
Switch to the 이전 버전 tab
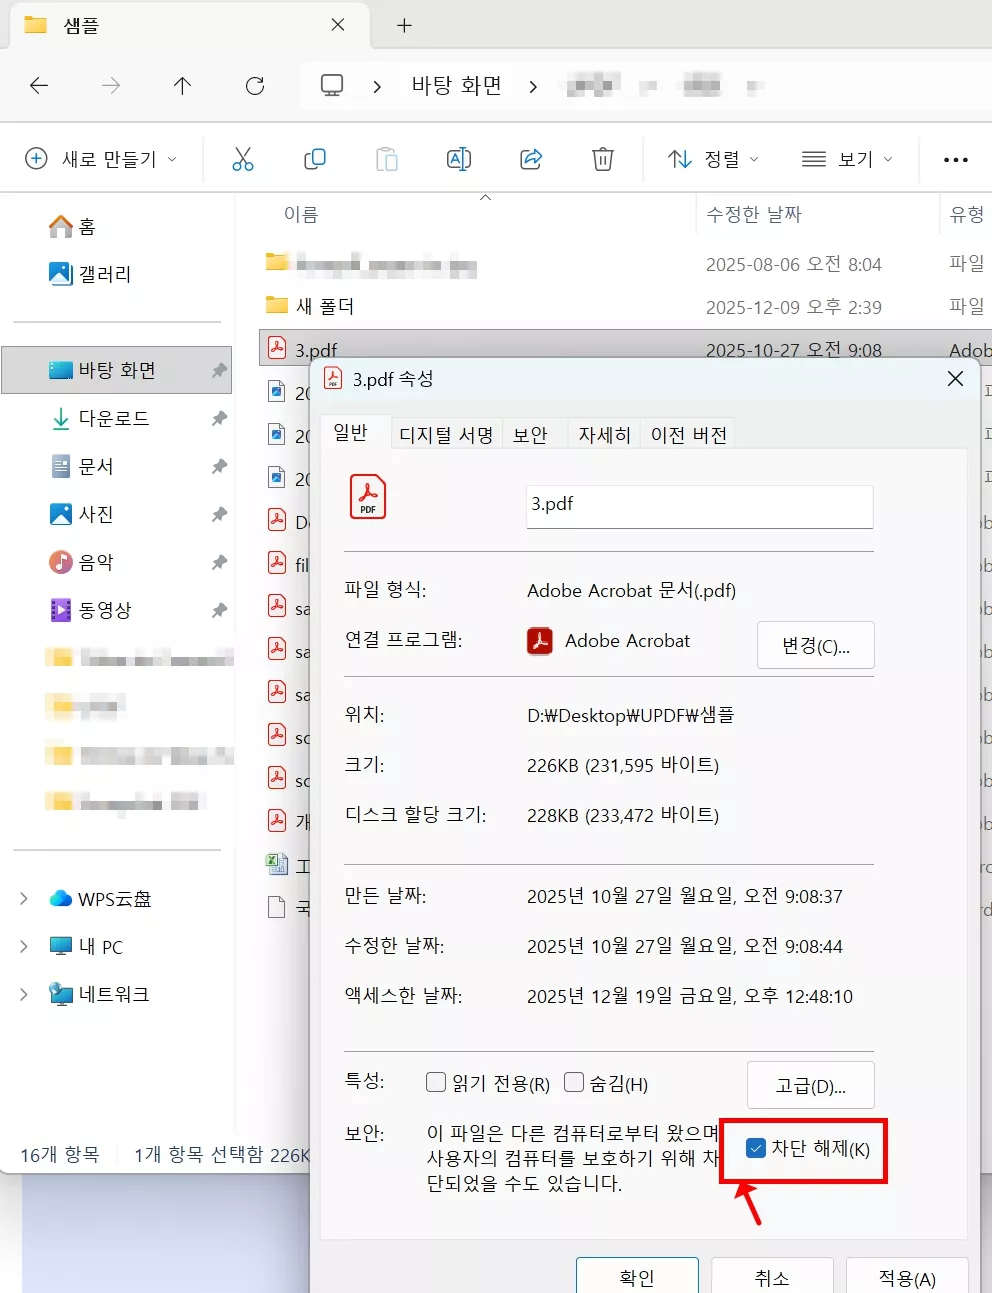pyautogui.click(x=688, y=433)
